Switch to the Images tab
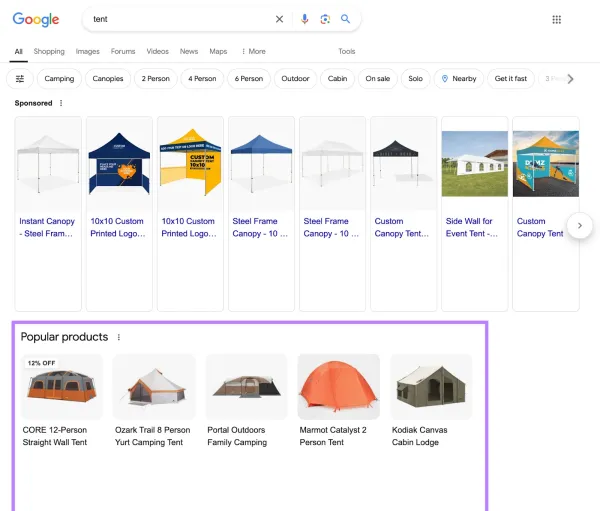Image resolution: width=600 pixels, height=511 pixels. click(88, 51)
